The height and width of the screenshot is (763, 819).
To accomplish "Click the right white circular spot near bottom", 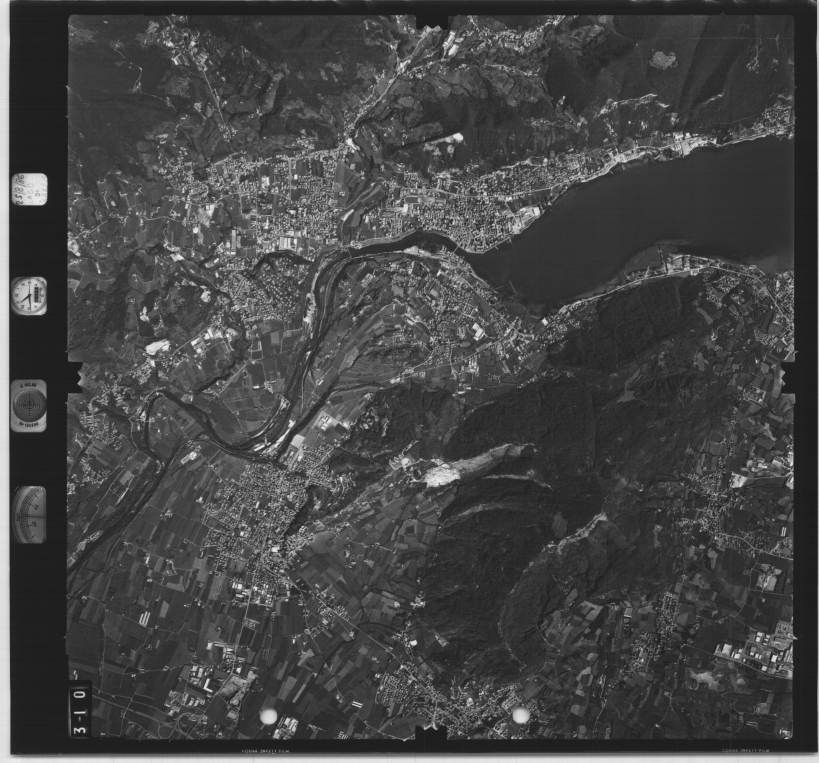I will click(x=520, y=715).
